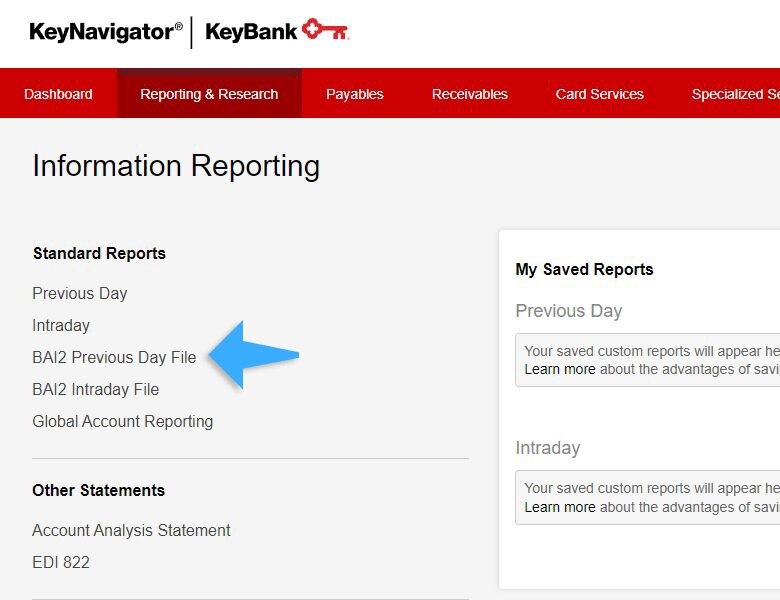This screenshot has width=780, height=600.
Task: Open the Dashboard tab
Action: 58,94
